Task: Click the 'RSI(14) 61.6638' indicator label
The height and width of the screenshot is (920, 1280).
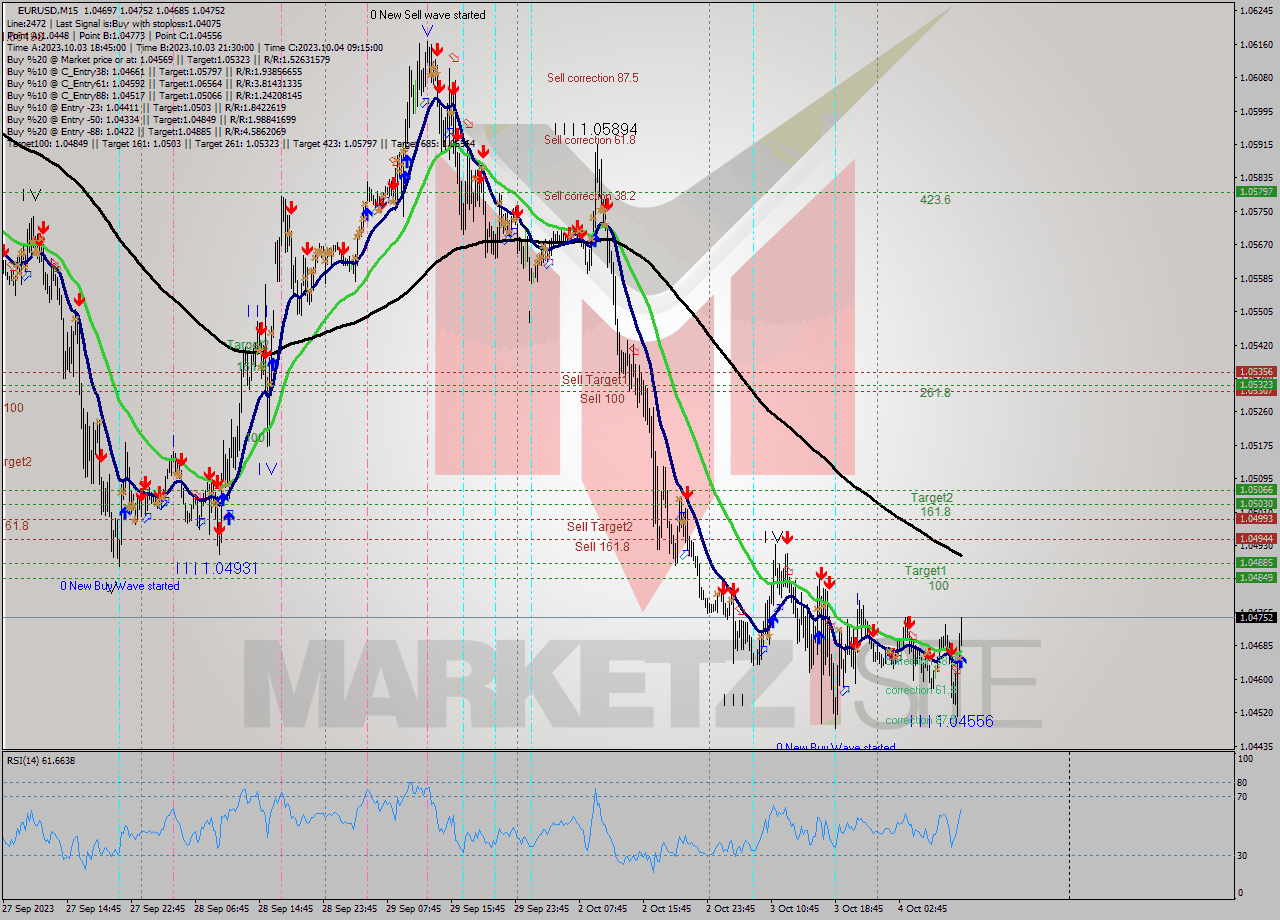Action: 41,760
